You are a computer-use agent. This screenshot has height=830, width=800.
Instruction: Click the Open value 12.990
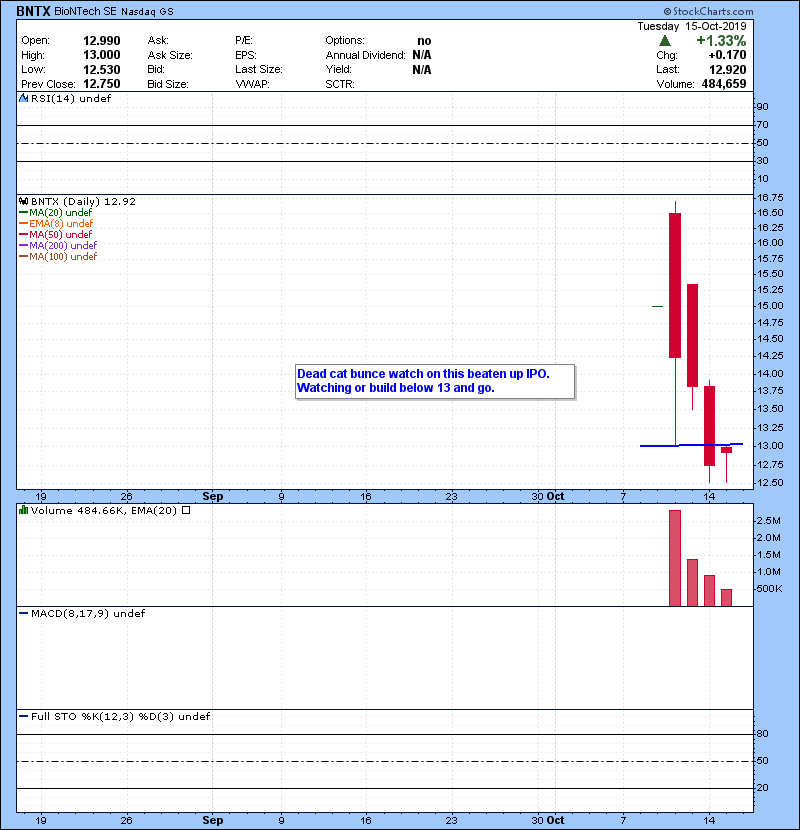[102, 41]
